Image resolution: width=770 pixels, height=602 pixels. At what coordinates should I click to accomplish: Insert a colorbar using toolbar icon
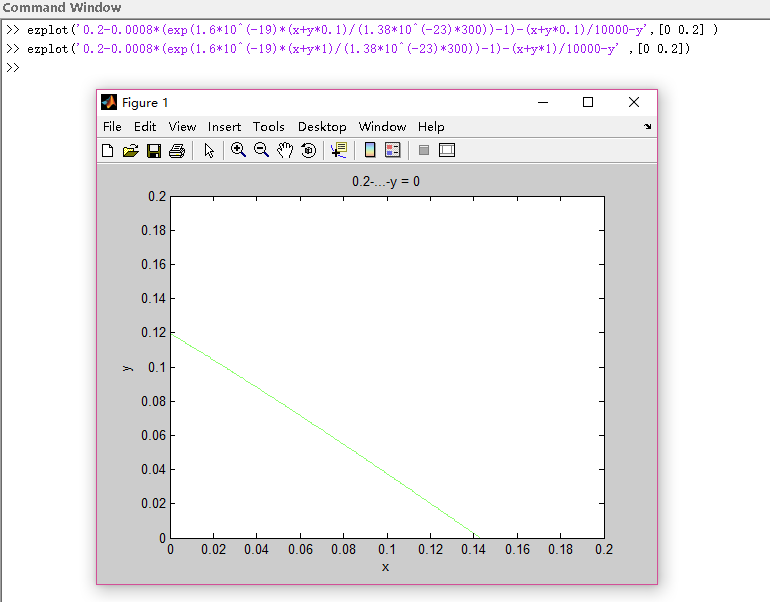point(370,150)
